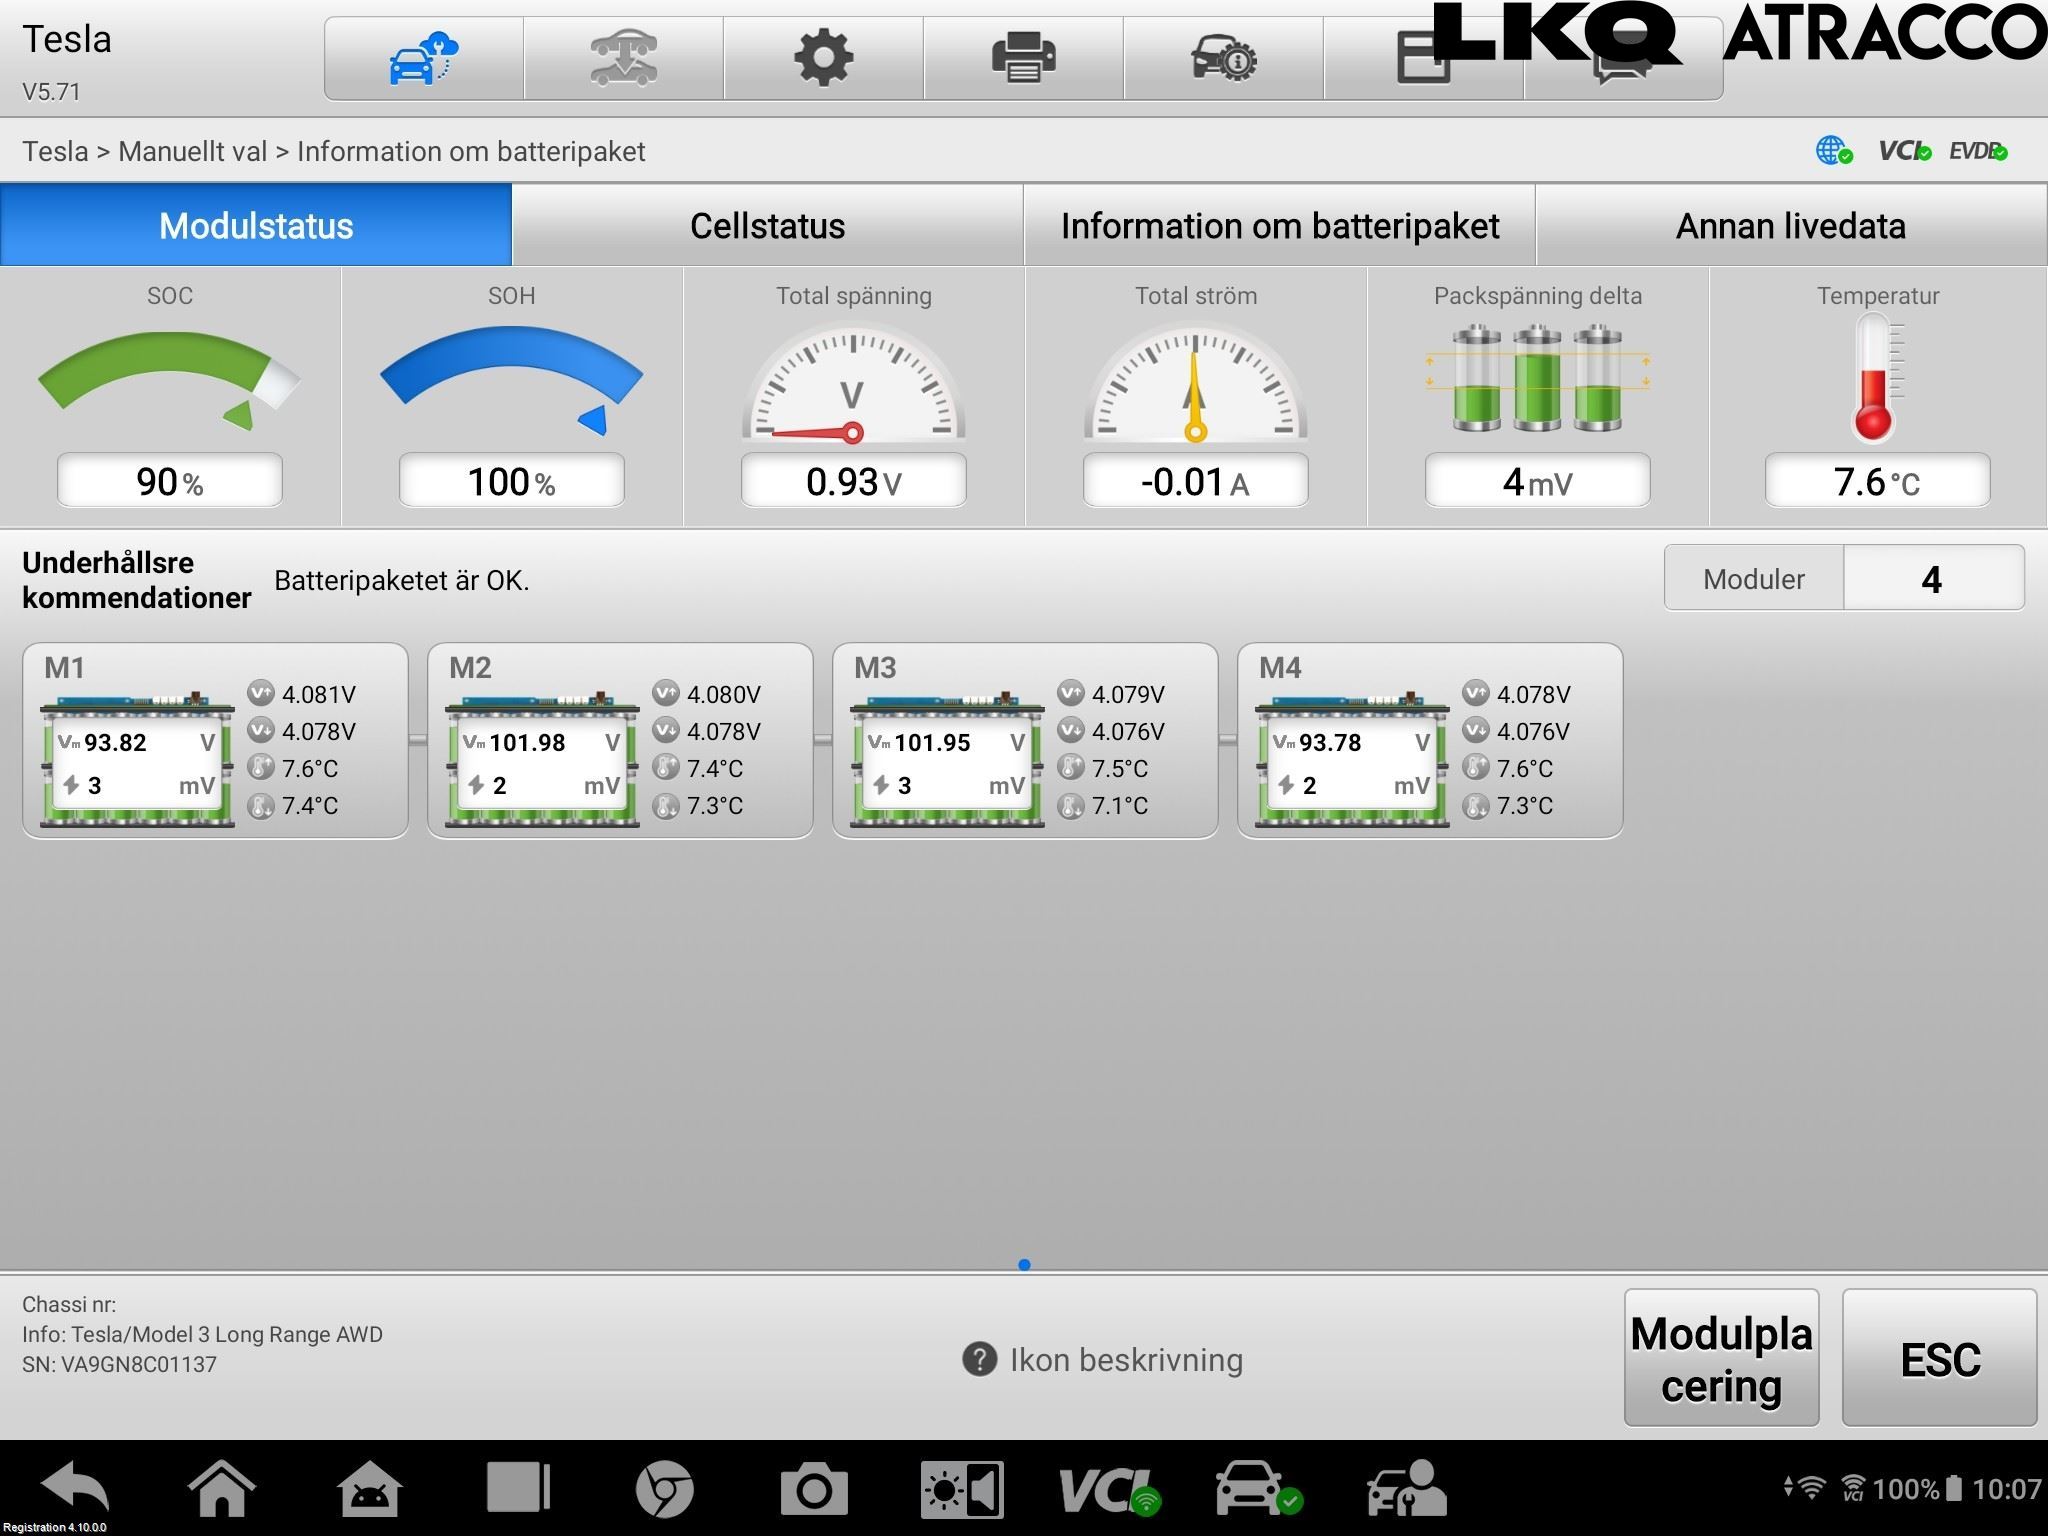
Task: Click the cloud vehicle diagnostics icon
Action: (423, 58)
